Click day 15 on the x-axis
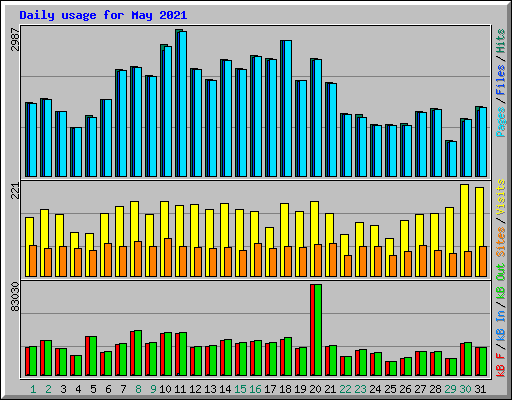Screen dimensions: 512x400 (x=240, y=389)
